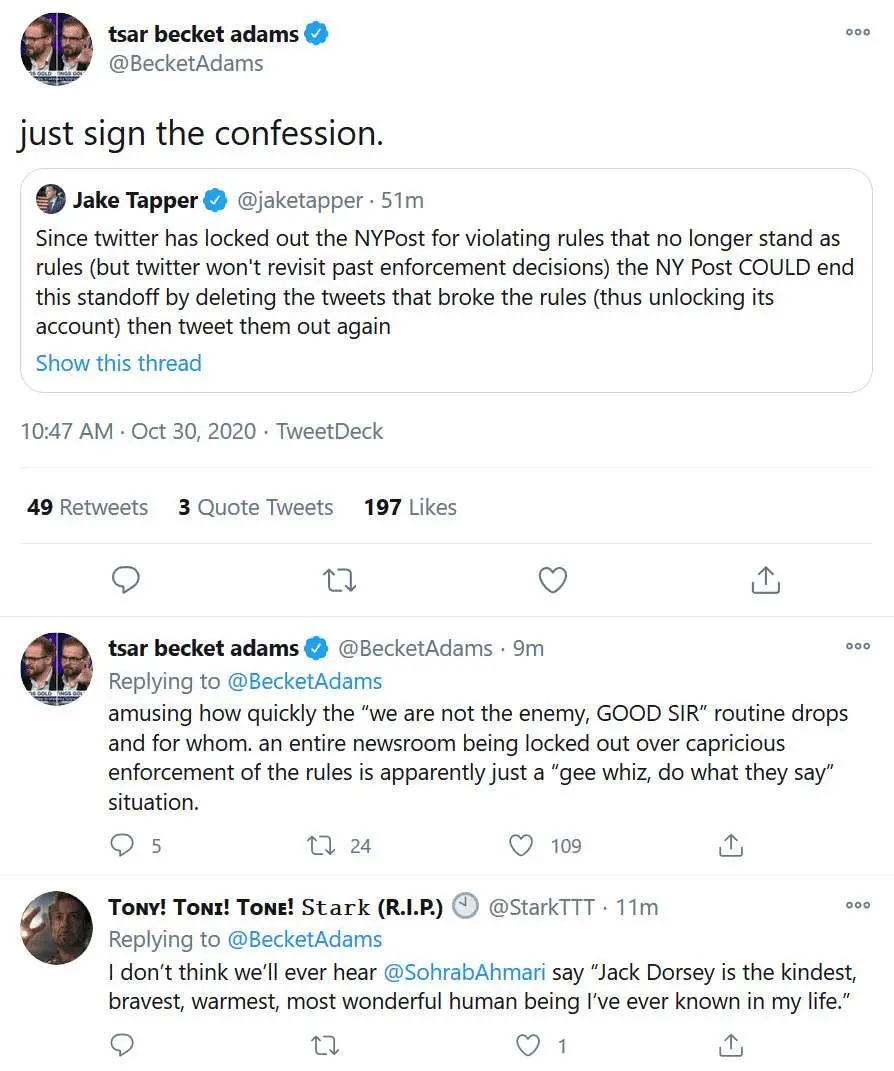Reply to Becket's 9m follow-up tweet

(x=122, y=846)
